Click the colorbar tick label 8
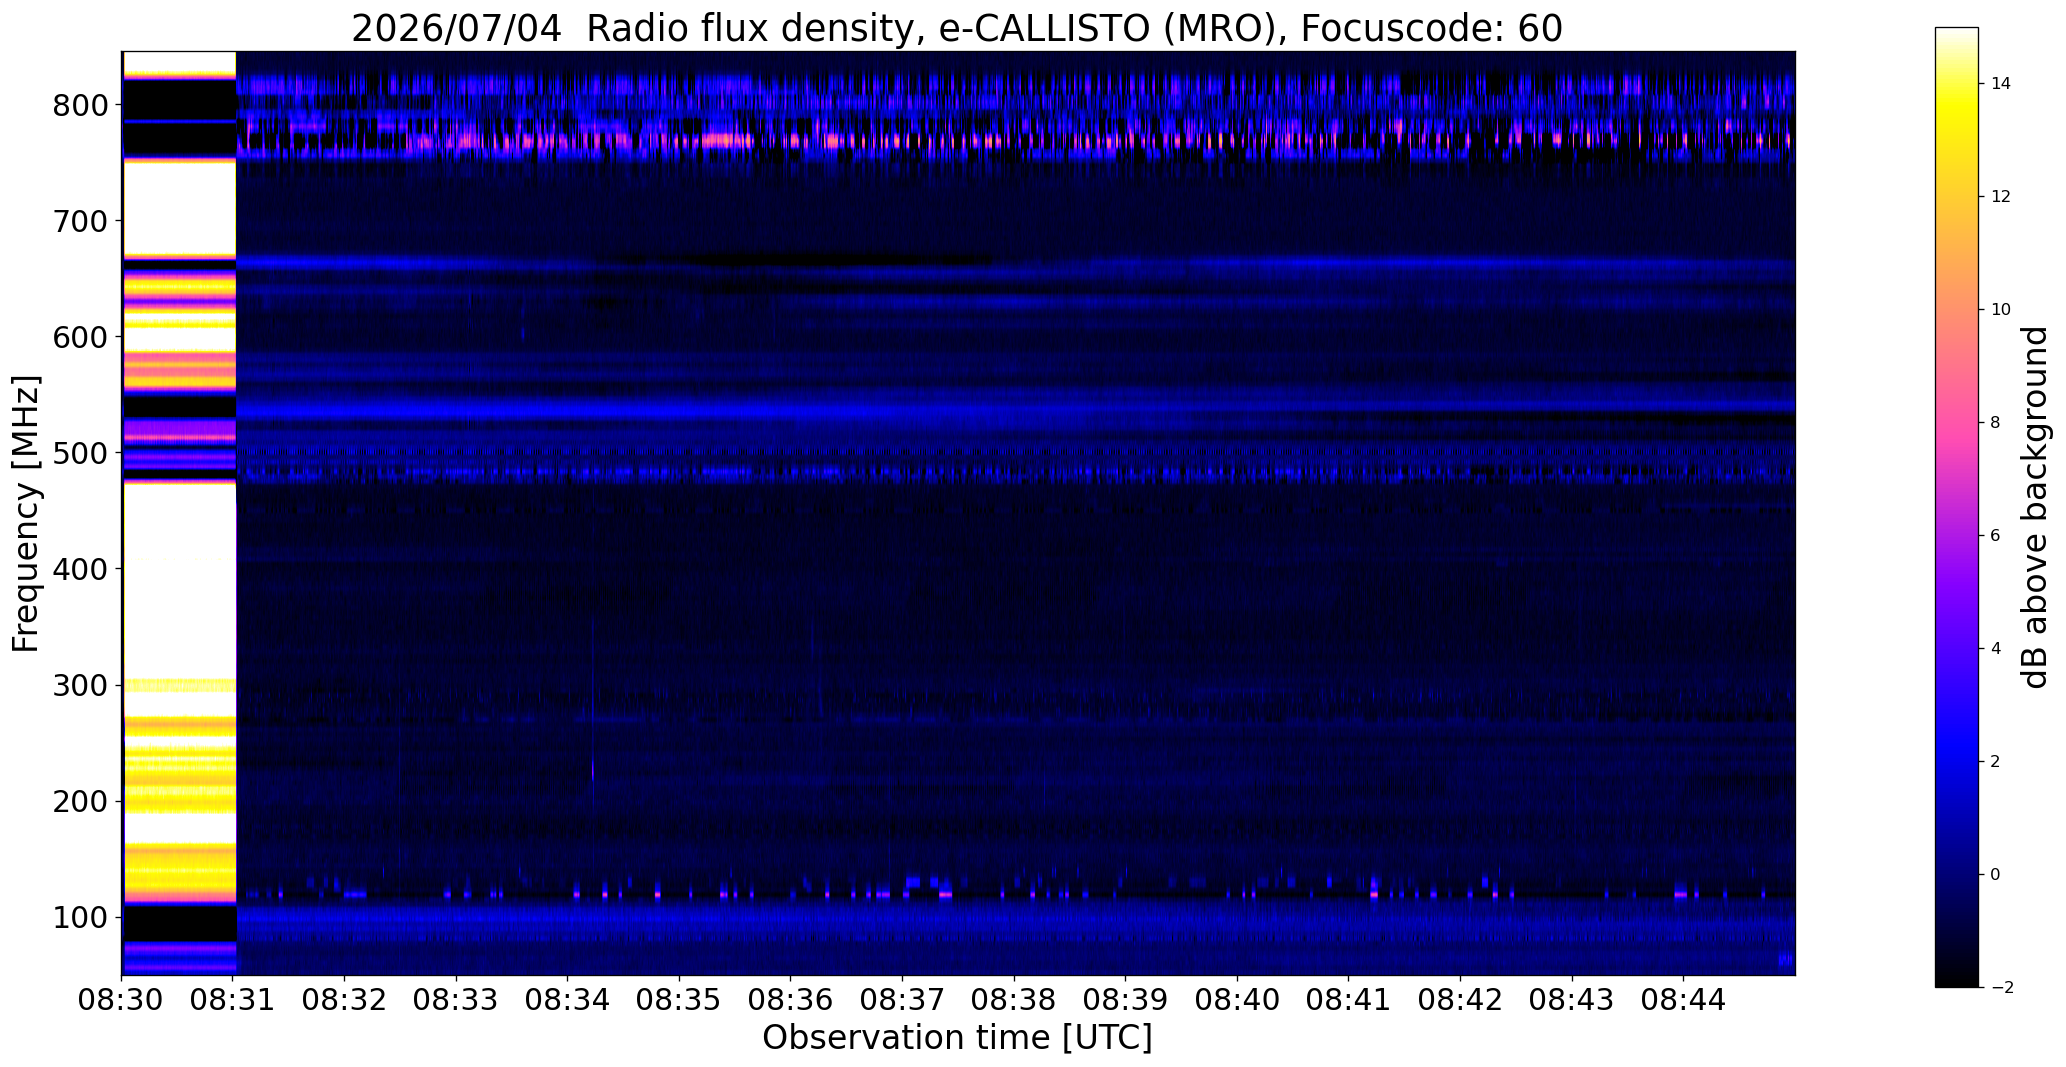This screenshot has width=2066, height=1067. 1996,423
